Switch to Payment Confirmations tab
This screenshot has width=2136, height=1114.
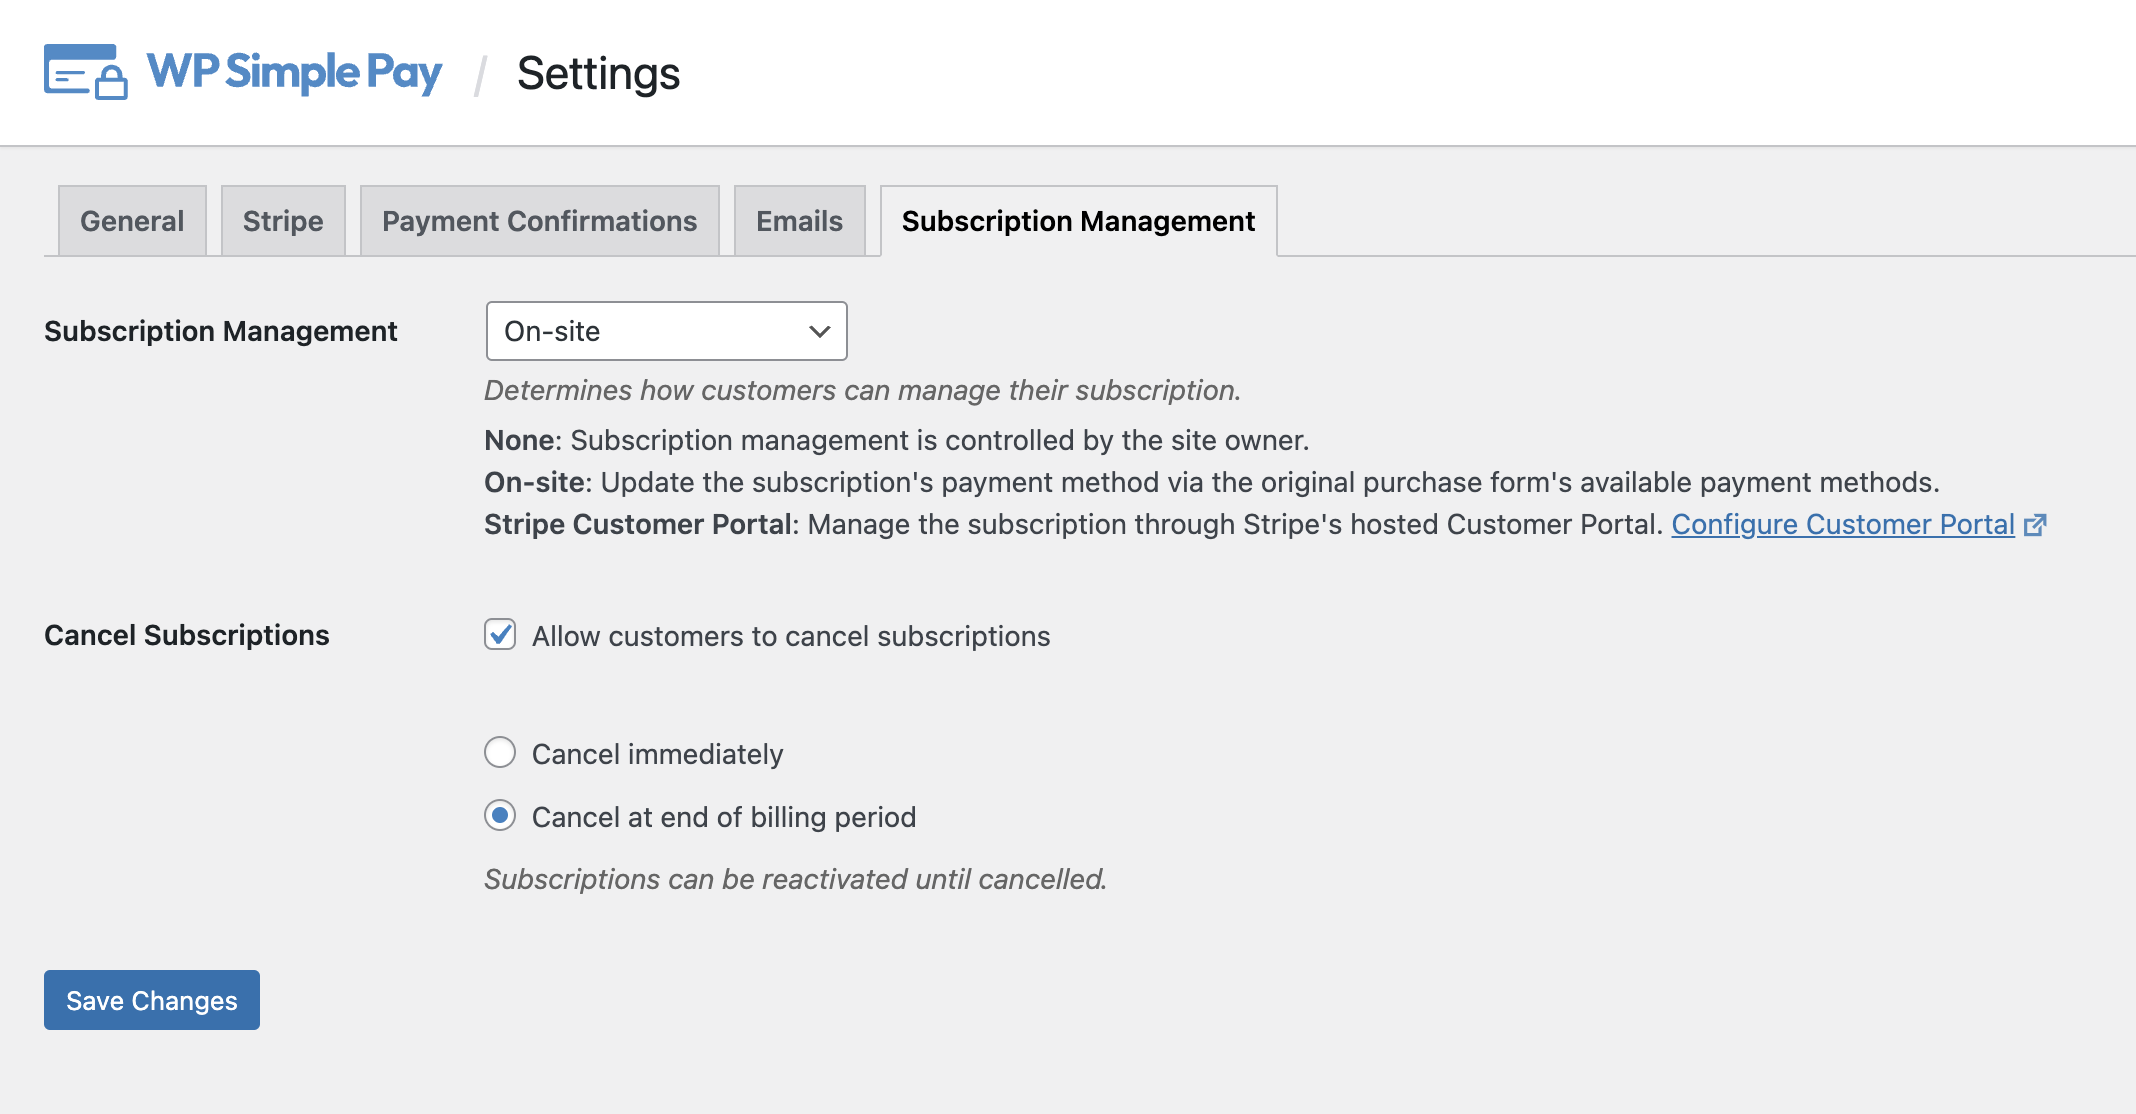(x=539, y=220)
